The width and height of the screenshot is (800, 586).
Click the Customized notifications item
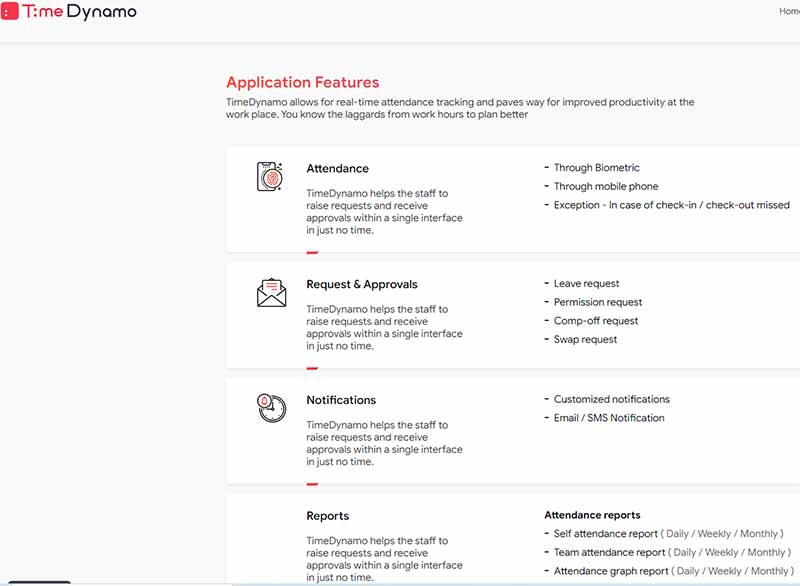point(611,399)
